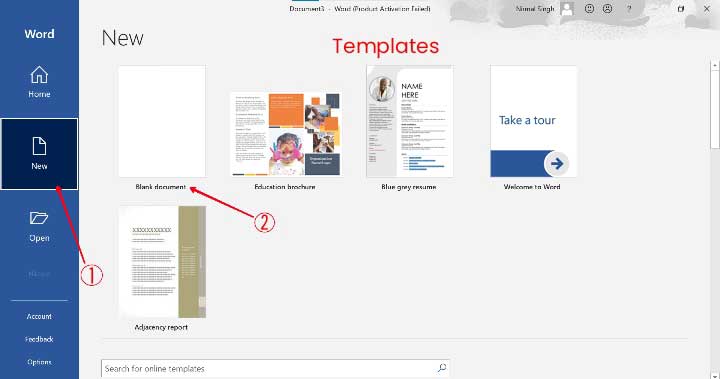This screenshot has width=720, height=379.
Task: Click the Take a tour arrow
Action: click(x=557, y=163)
